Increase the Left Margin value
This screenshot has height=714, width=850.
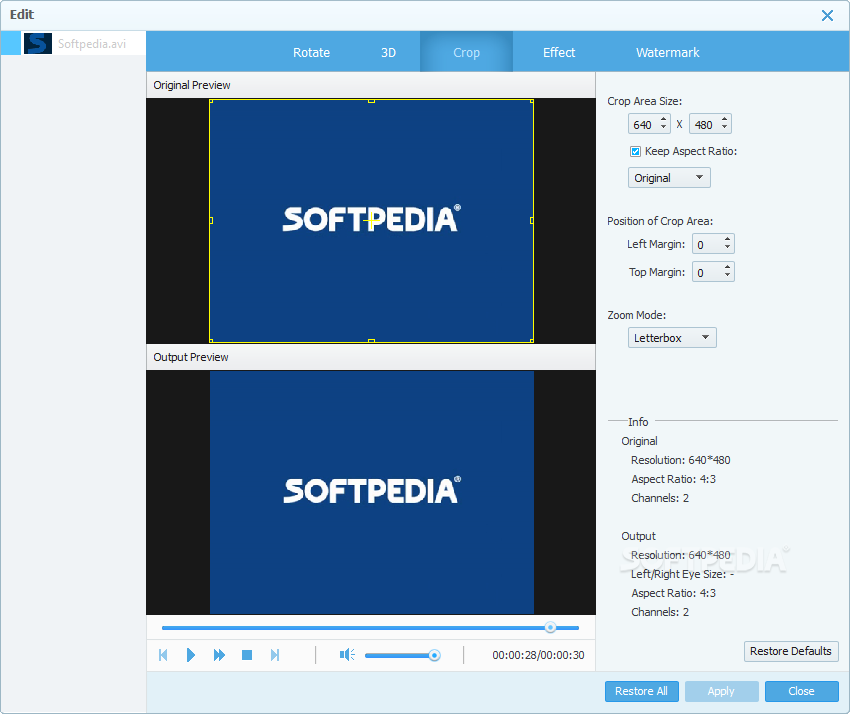[727, 240]
